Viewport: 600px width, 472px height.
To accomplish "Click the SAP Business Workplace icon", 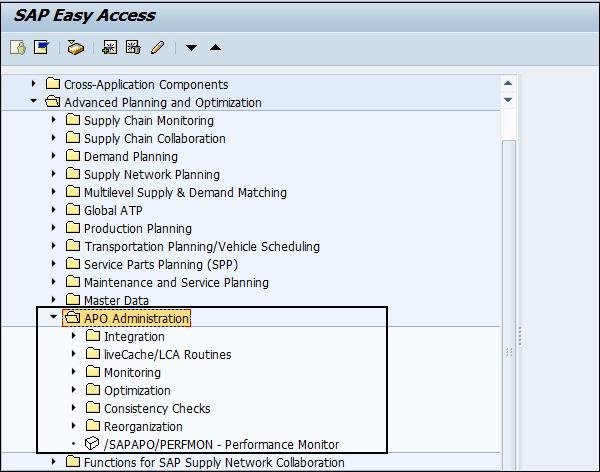I will (x=76, y=48).
